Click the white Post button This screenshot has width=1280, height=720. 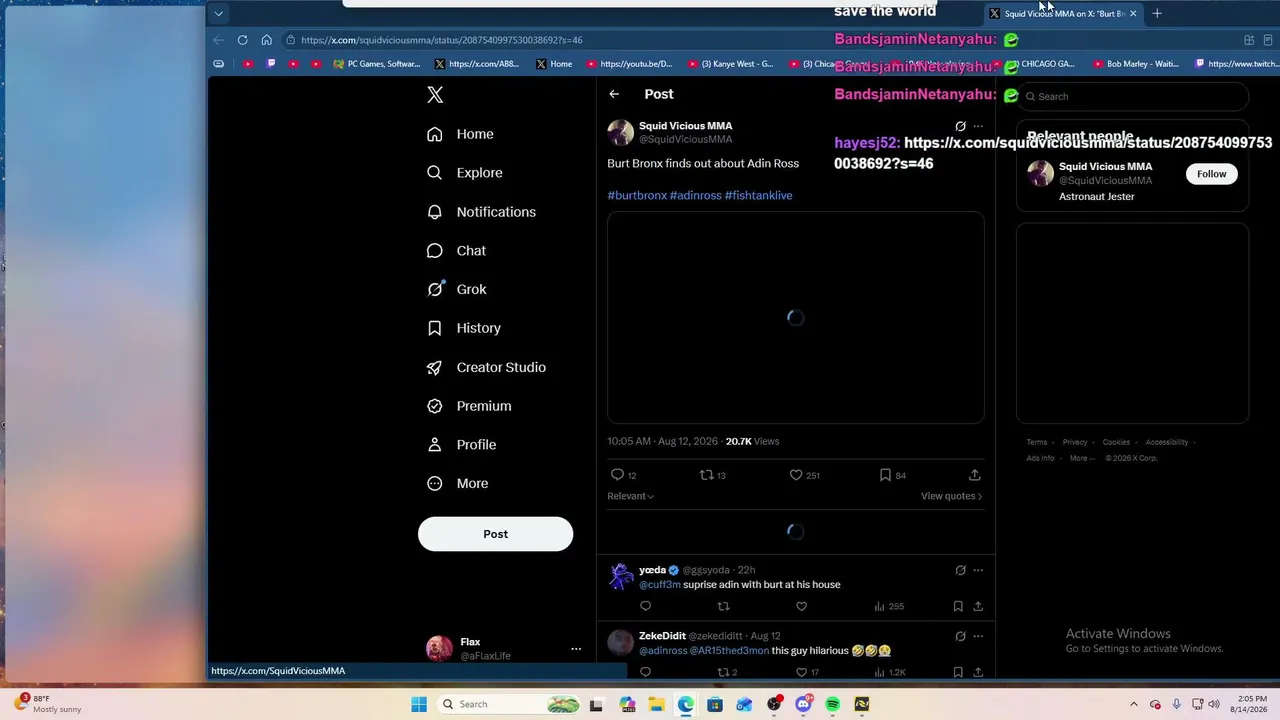(x=495, y=534)
